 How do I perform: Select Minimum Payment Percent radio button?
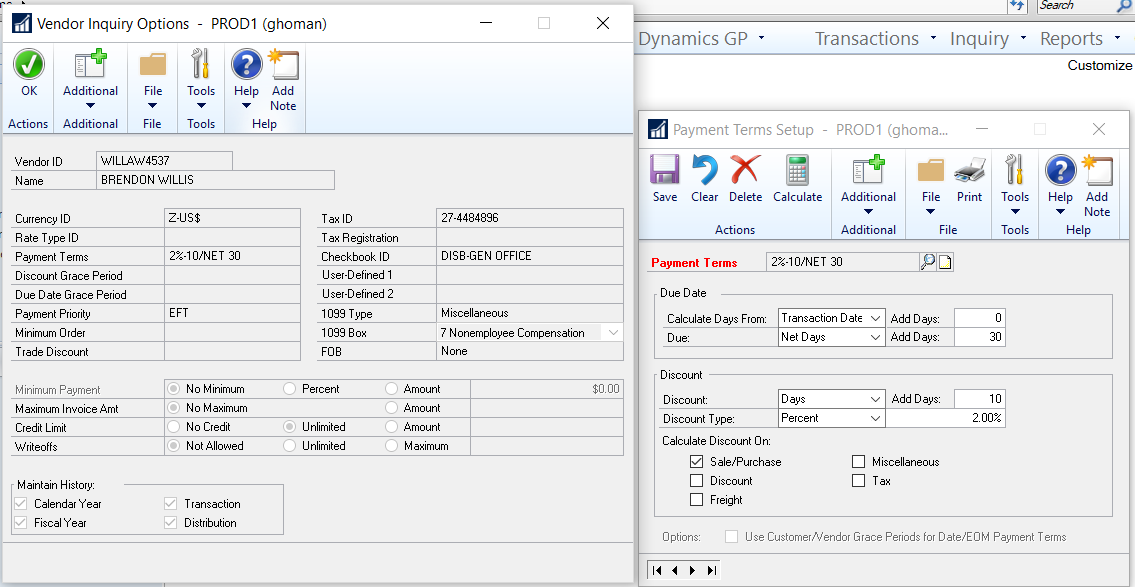click(290, 389)
